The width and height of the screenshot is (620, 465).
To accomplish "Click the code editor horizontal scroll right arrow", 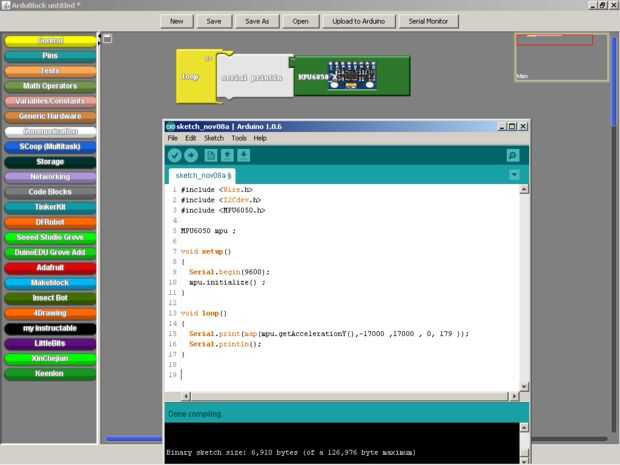I will 514,396.
